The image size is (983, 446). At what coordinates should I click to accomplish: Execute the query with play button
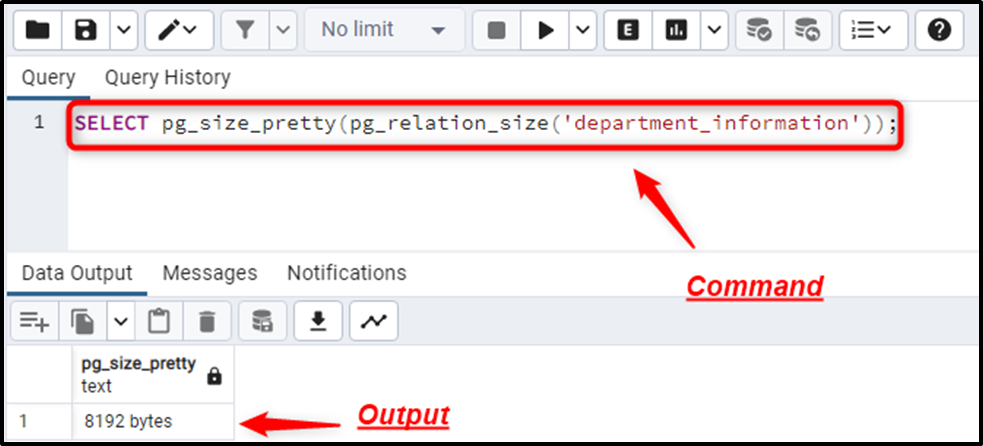pyautogui.click(x=545, y=30)
